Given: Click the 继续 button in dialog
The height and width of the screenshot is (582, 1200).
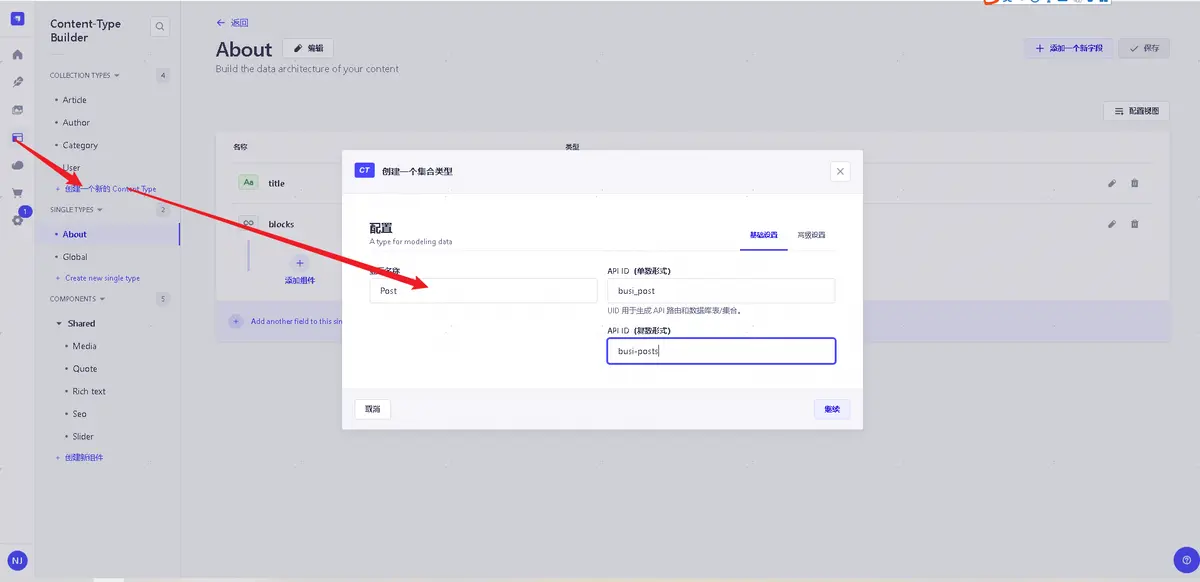Looking at the screenshot, I should [x=832, y=409].
